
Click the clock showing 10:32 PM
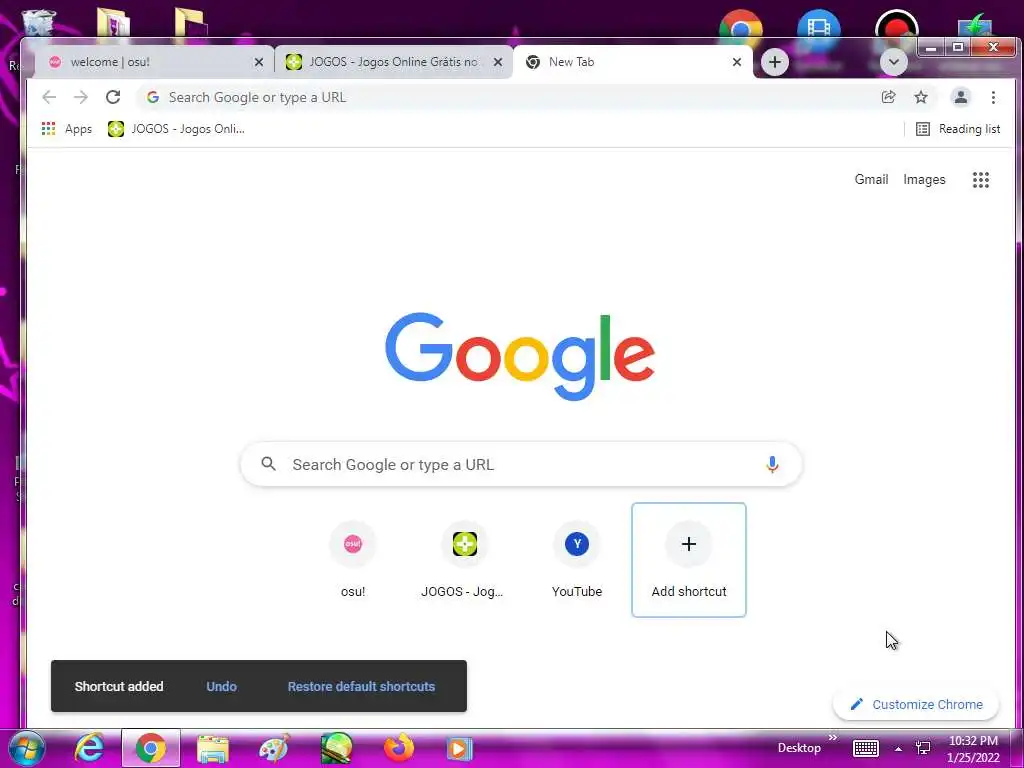[973, 749]
